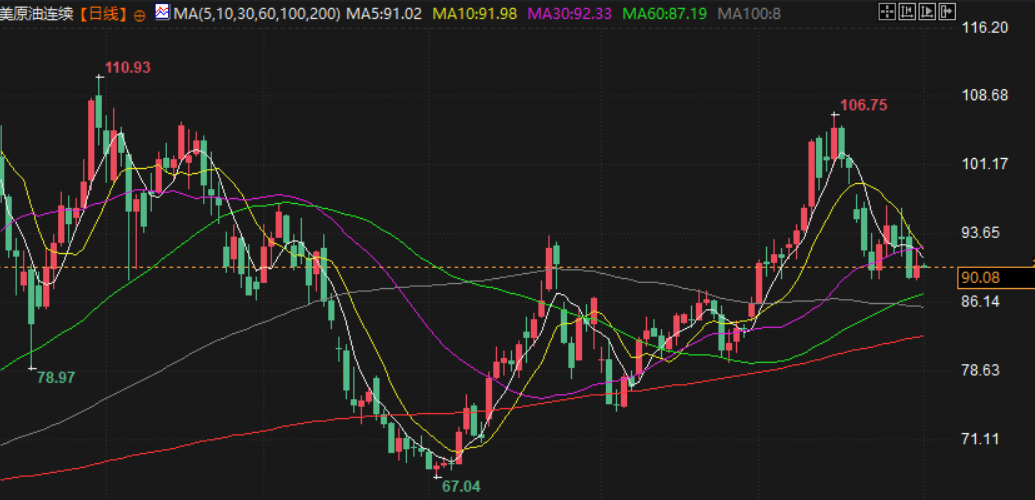The height and width of the screenshot is (500, 1035).
Task: Click the 78.97 low price marker
Action: coord(56,378)
